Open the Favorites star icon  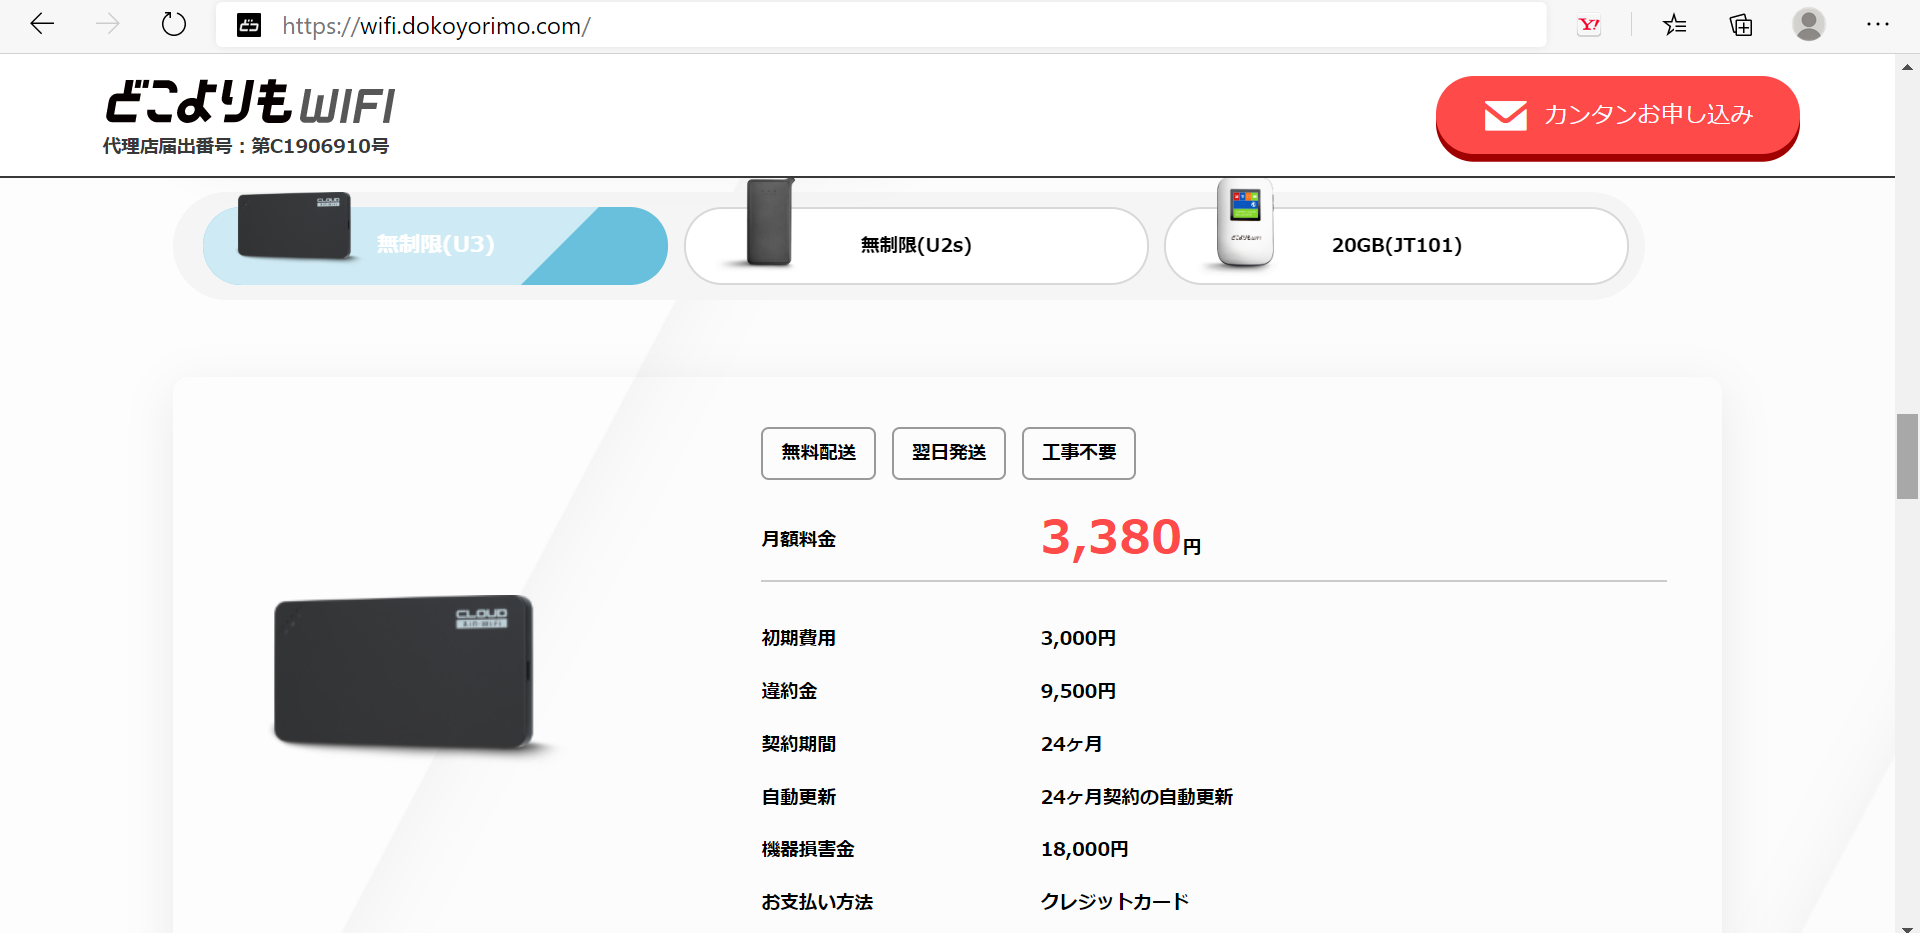point(1674,25)
